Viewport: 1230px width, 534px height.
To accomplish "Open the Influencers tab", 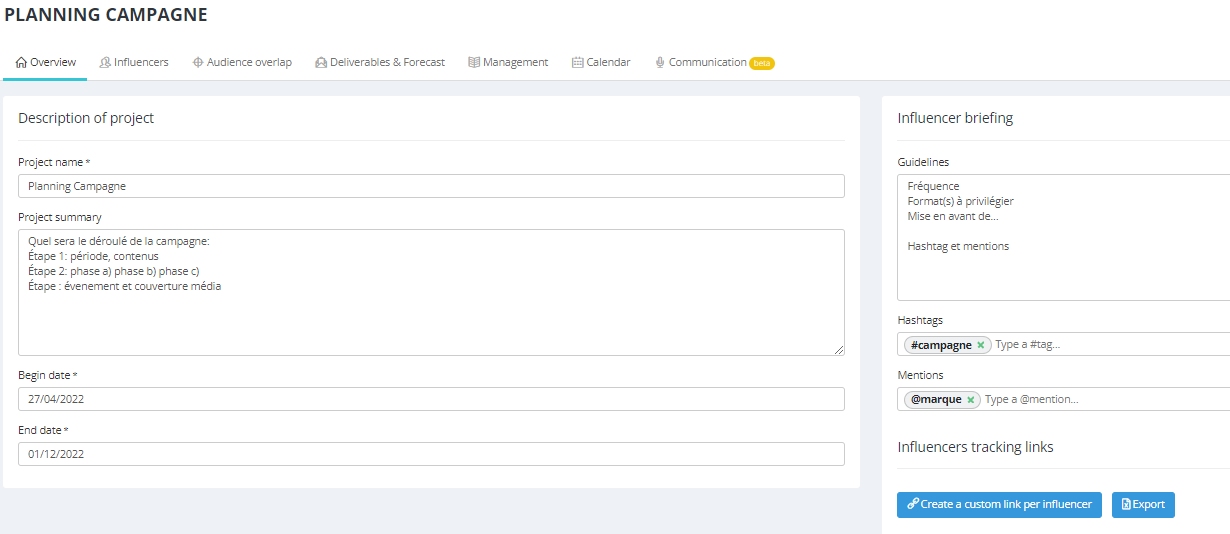I will coord(141,62).
